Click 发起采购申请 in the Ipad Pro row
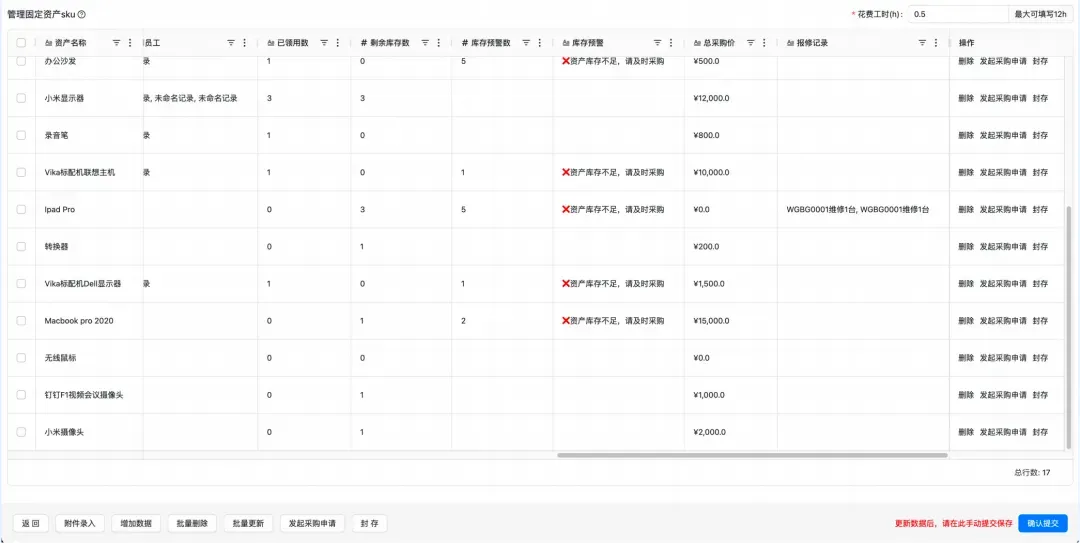1080x543 pixels. pyautogui.click(x=1003, y=209)
